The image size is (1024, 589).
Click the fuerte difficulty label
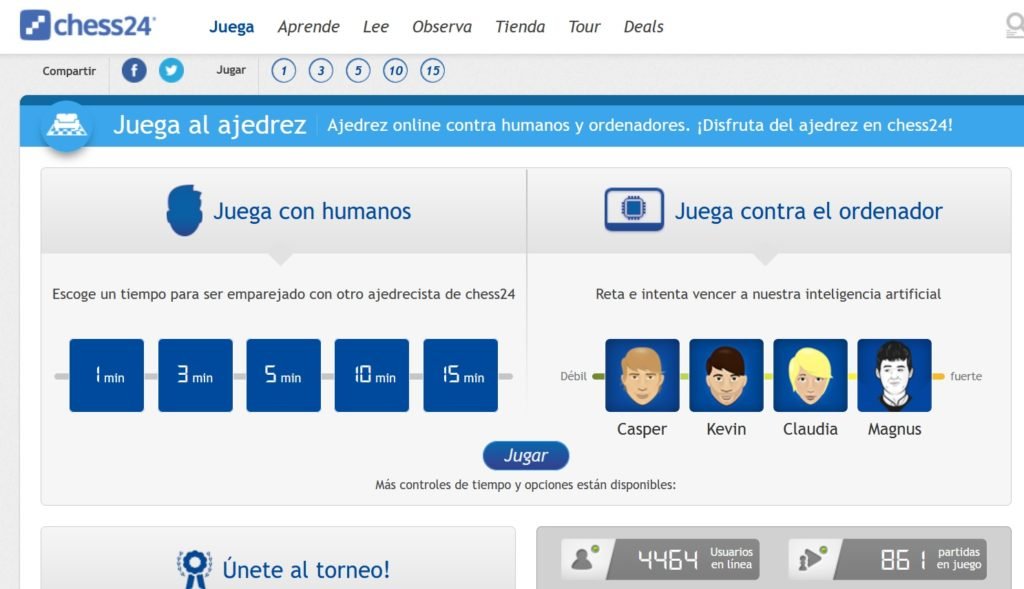click(x=966, y=376)
